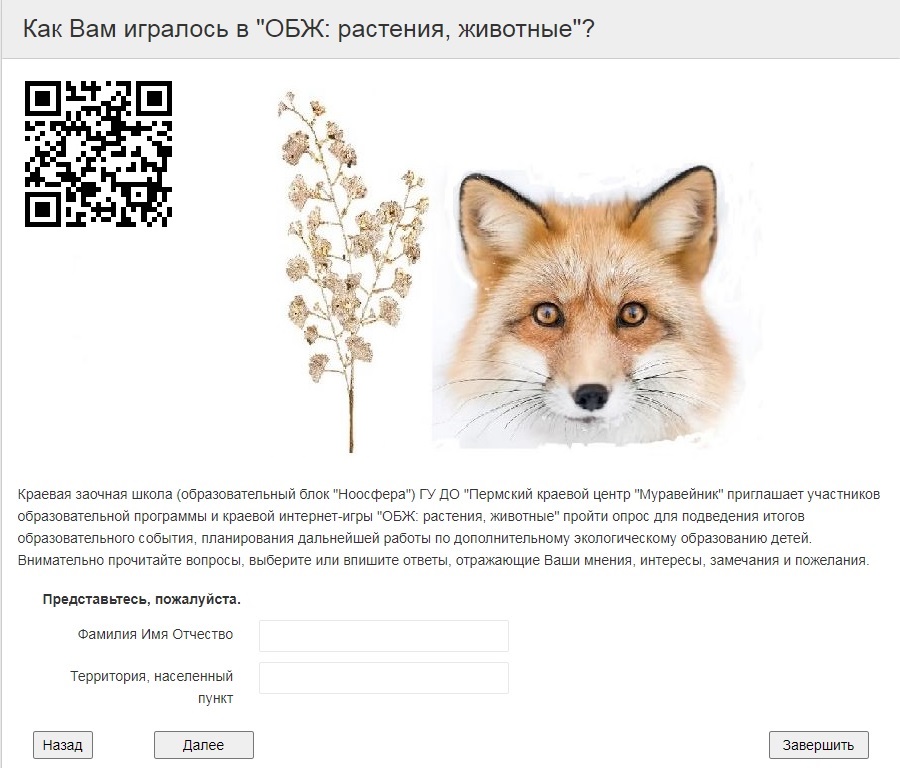Focus the Территория, населенный пункт input field
This screenshot has height=768, width=900.
[383, 678]
